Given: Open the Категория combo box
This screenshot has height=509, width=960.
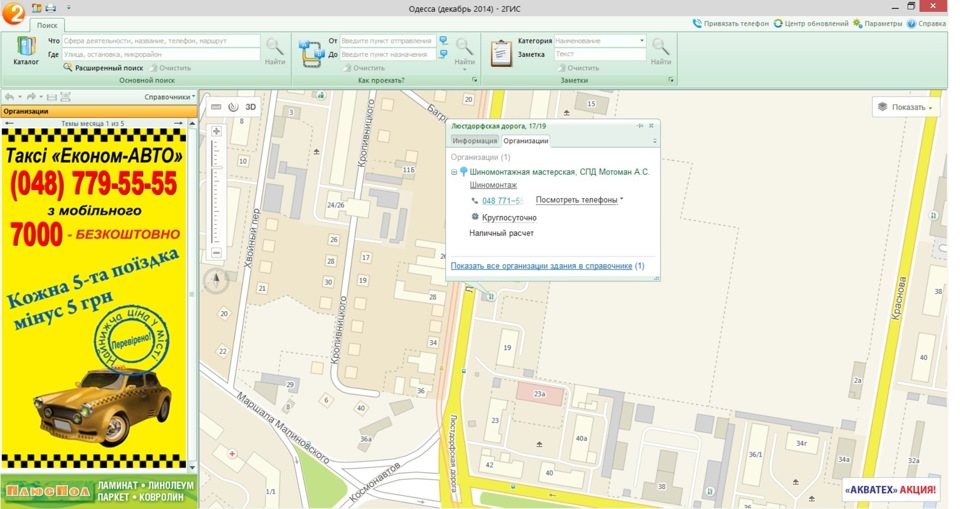Looking at the screenshot, I should pyautogui.click(x=600, y=40).
